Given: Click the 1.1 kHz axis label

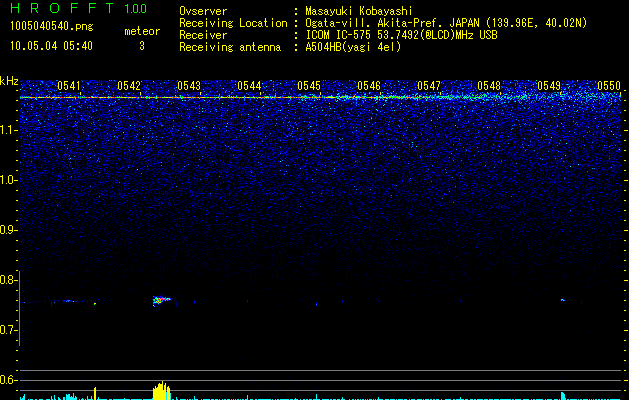Looking at the screenshot, I should coord(9,130).
